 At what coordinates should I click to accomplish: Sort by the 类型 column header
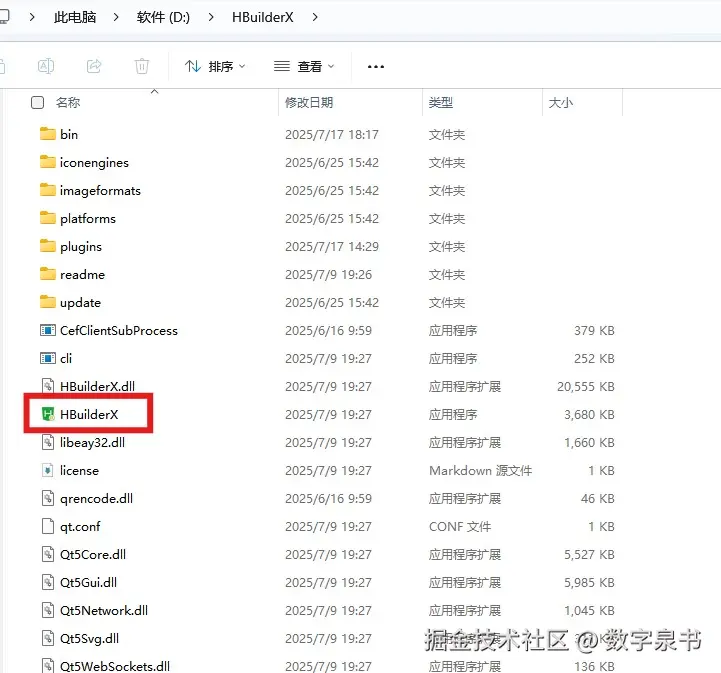point(441,103)
